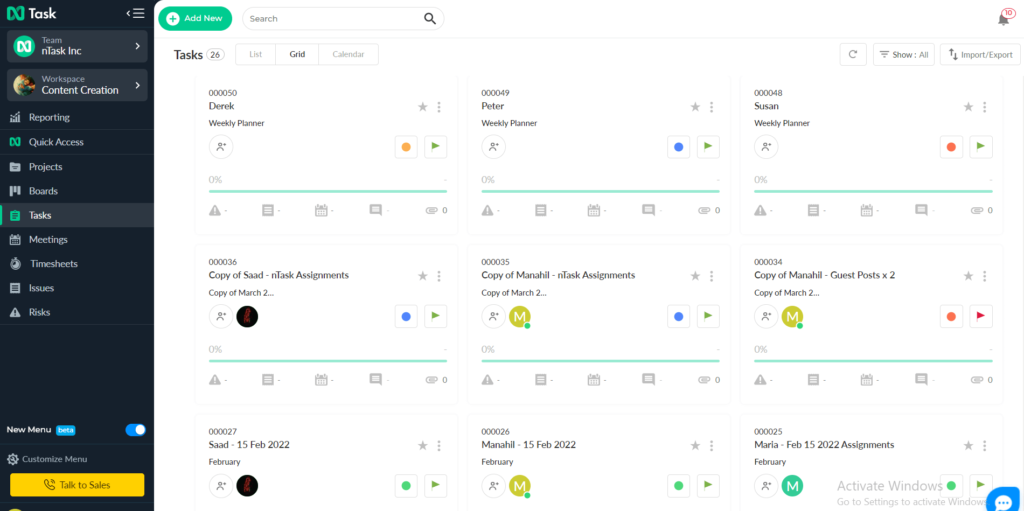Open comments icon on Copy of Saad task
1024x511 pixels.
click(x=376, y=380)
